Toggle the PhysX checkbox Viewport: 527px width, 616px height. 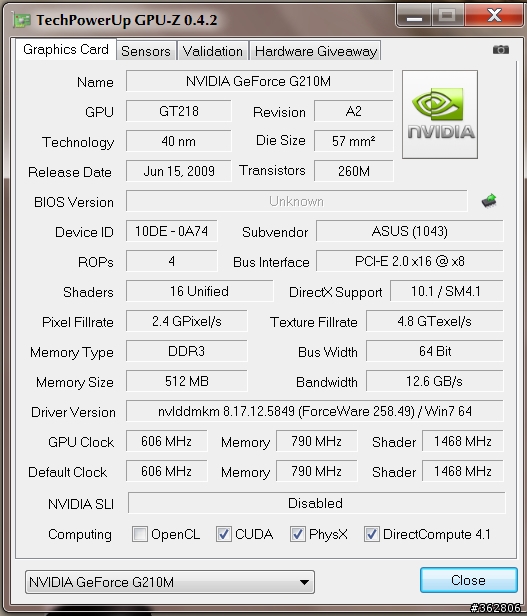tap(297, 534)
